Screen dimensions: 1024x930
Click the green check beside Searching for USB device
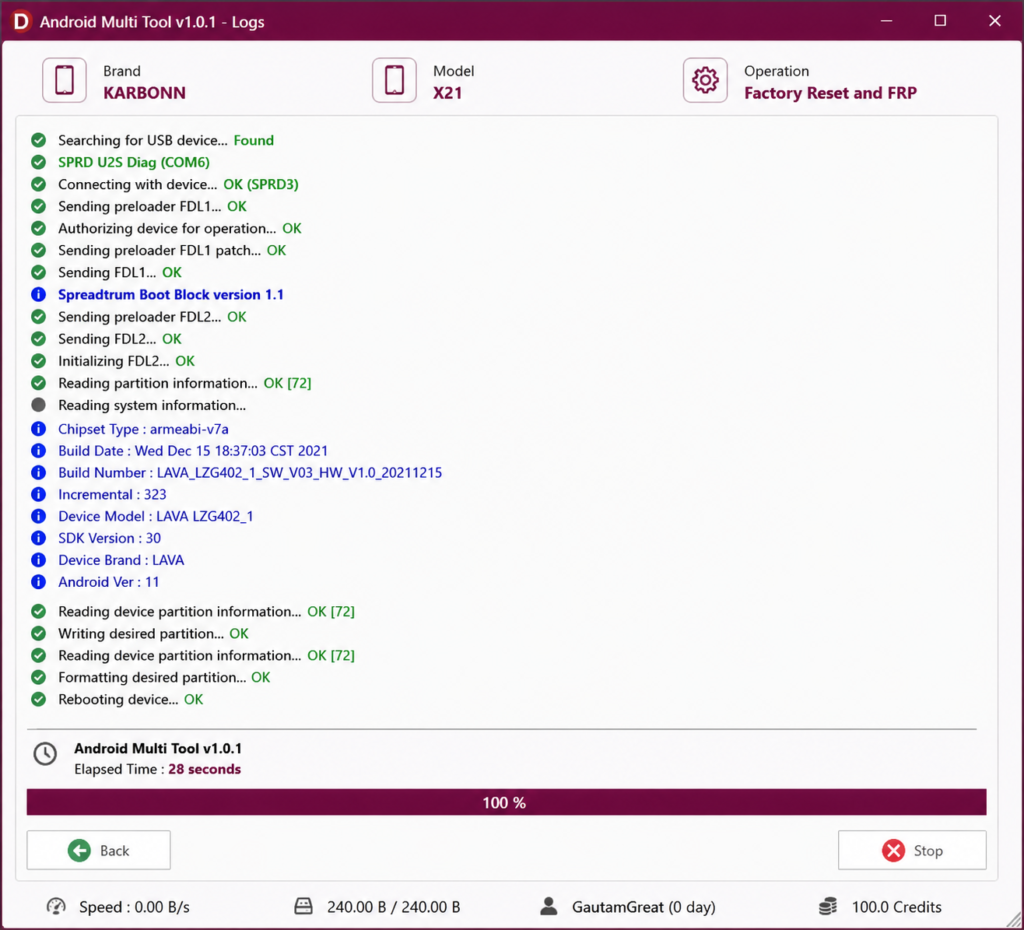[x=39, y=140]
